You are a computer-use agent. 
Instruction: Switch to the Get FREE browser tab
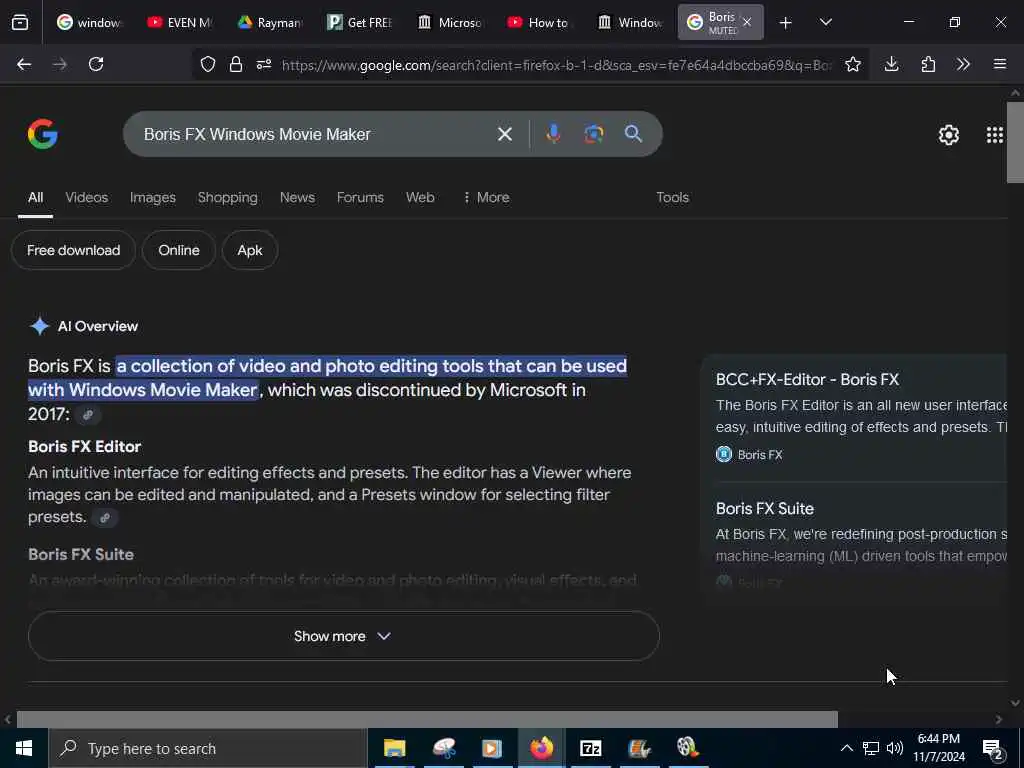coord(359,23)
